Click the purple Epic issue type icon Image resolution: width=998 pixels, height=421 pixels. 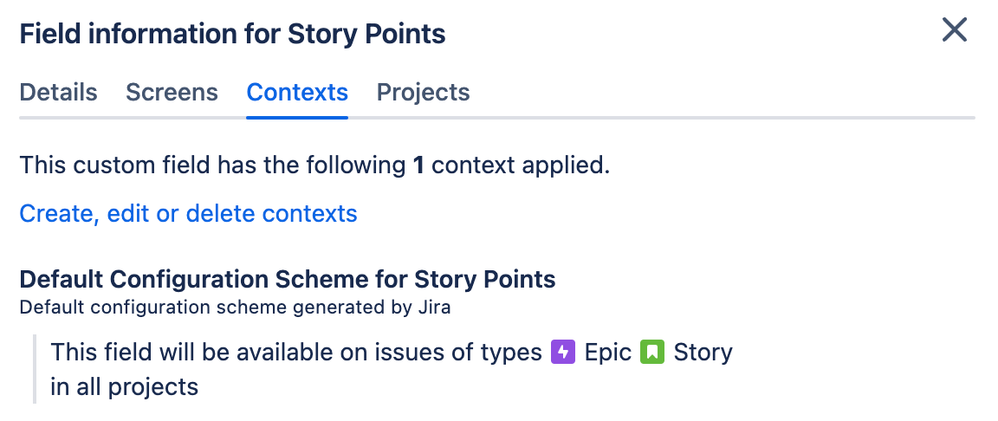click(x=563, y=353)
